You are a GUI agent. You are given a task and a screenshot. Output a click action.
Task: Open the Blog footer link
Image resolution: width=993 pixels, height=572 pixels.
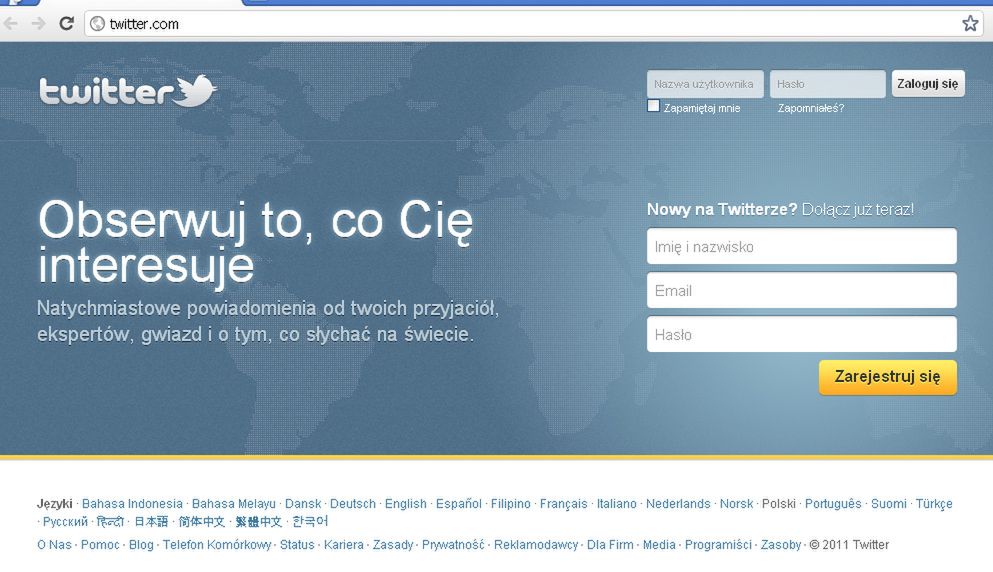pyautogui.click(x=141, y=545)
